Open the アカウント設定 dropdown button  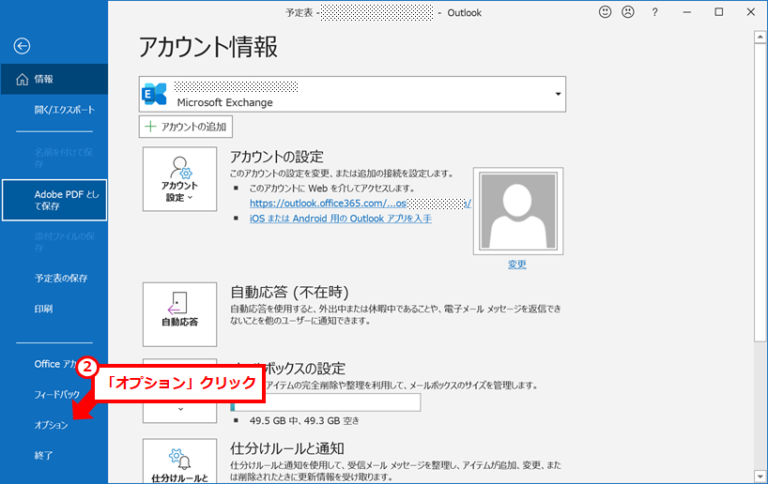coord(180,179)
